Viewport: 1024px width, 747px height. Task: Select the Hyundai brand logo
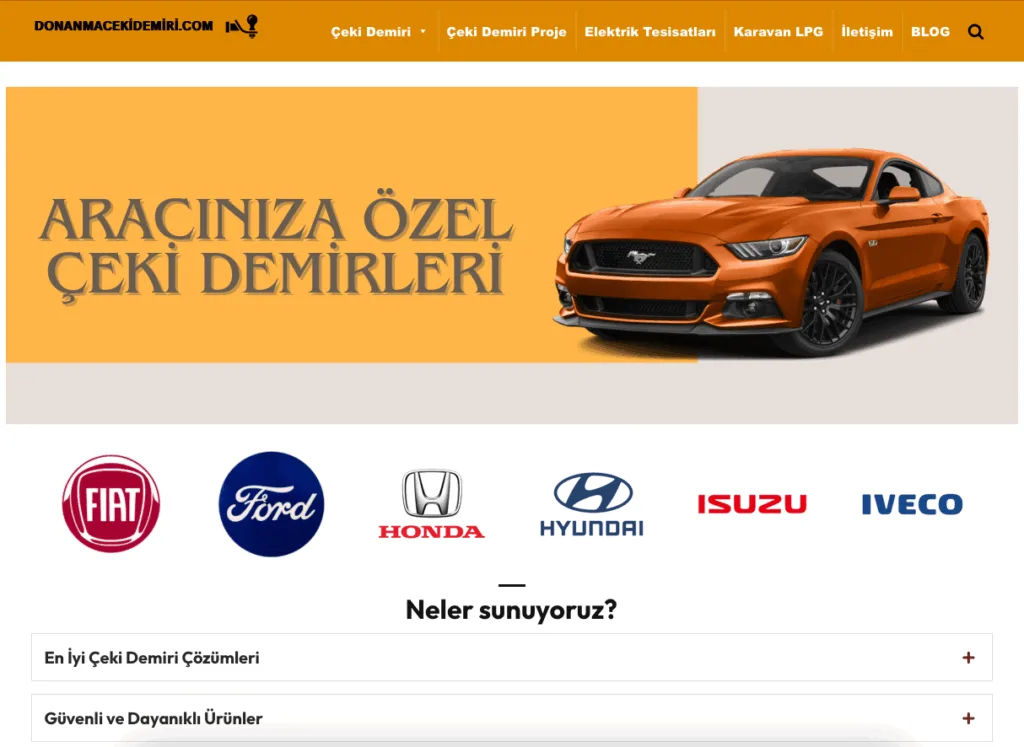(592, 504)
